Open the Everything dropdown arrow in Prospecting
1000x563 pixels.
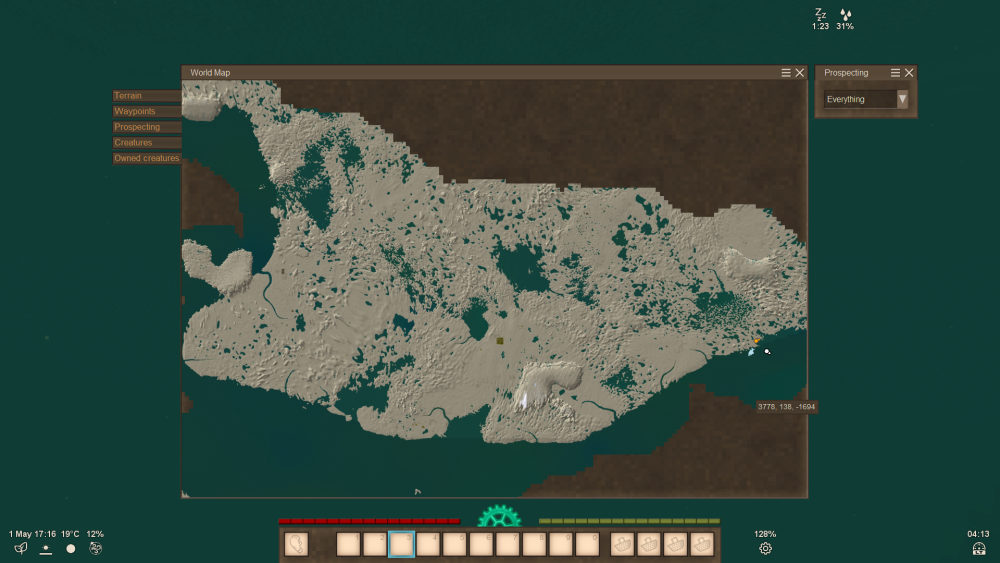[902, 99]
